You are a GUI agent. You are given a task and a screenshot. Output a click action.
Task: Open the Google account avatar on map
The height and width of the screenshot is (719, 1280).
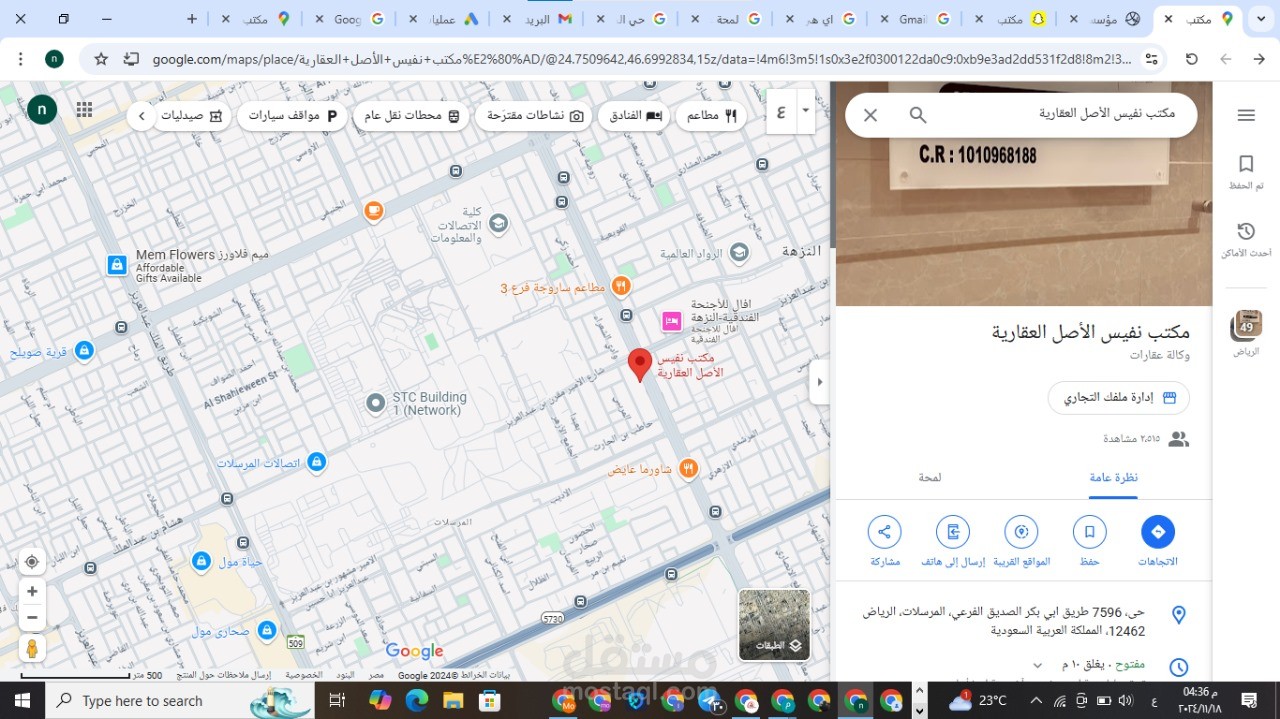click(x=42, y=109)
